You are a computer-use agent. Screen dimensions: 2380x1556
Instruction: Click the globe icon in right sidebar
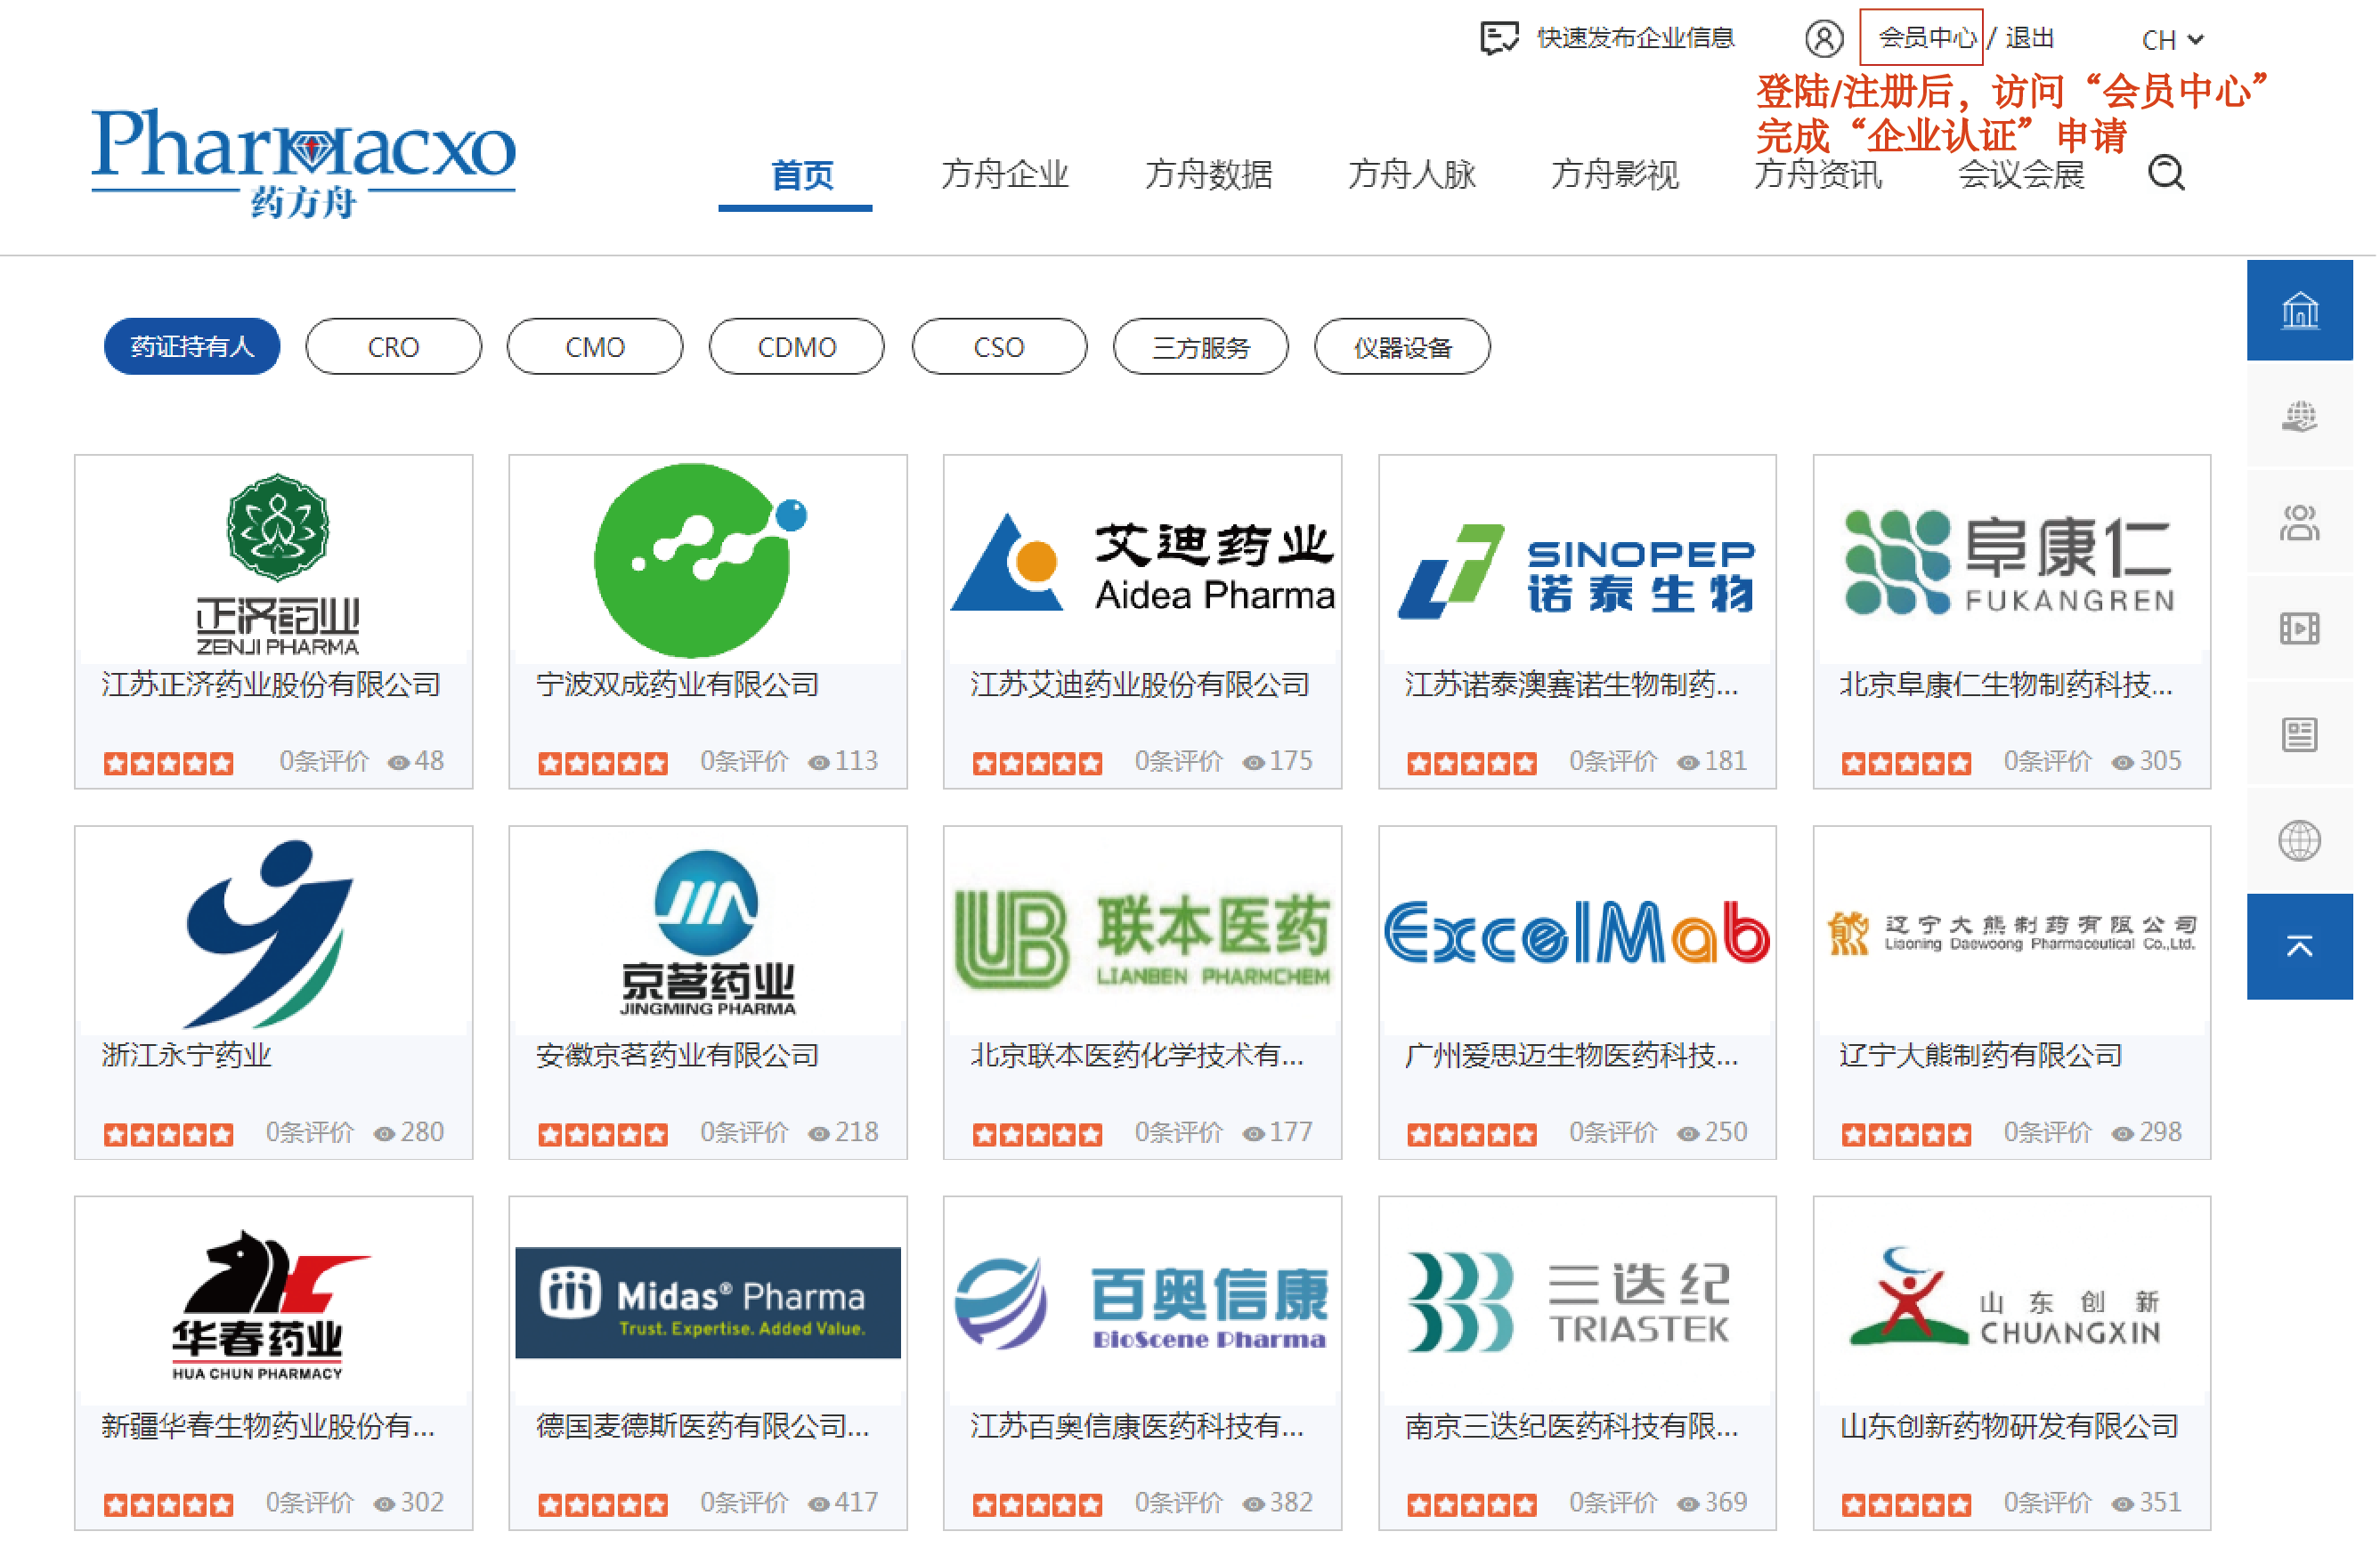click(x=2302, y=842)
